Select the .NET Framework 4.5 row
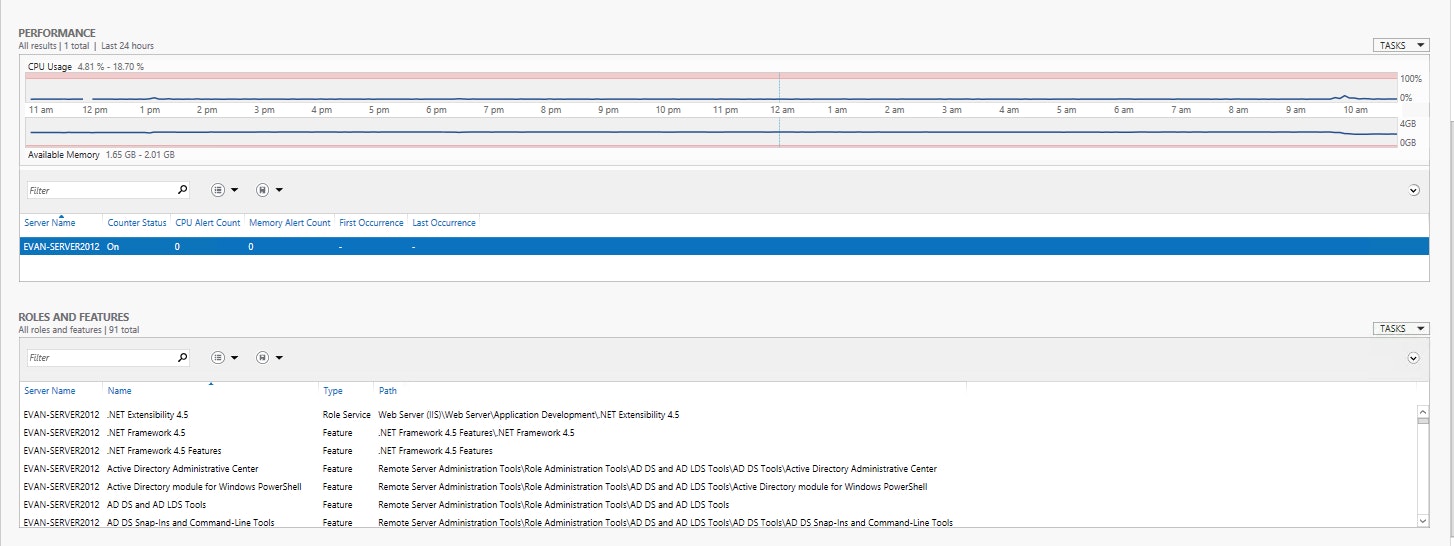This screenshot has width=1454, height=546. (716, 432)
